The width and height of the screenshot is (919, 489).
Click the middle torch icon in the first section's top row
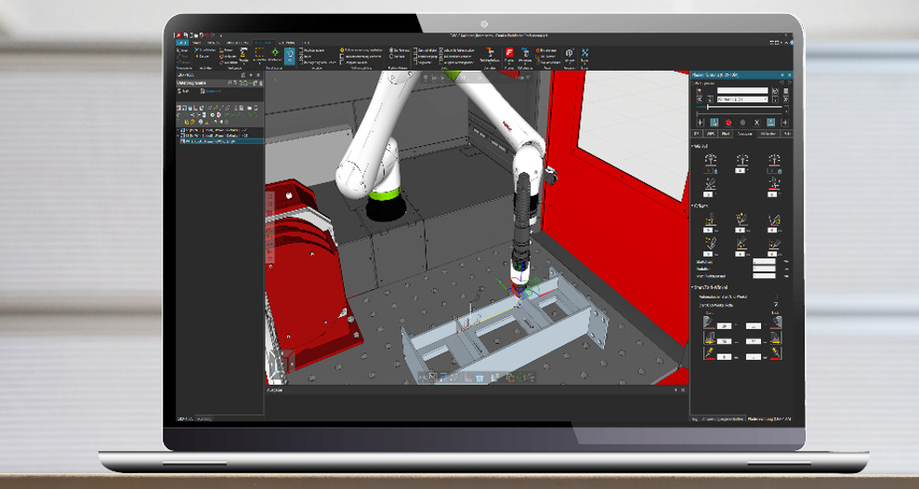tap(742, 160)
